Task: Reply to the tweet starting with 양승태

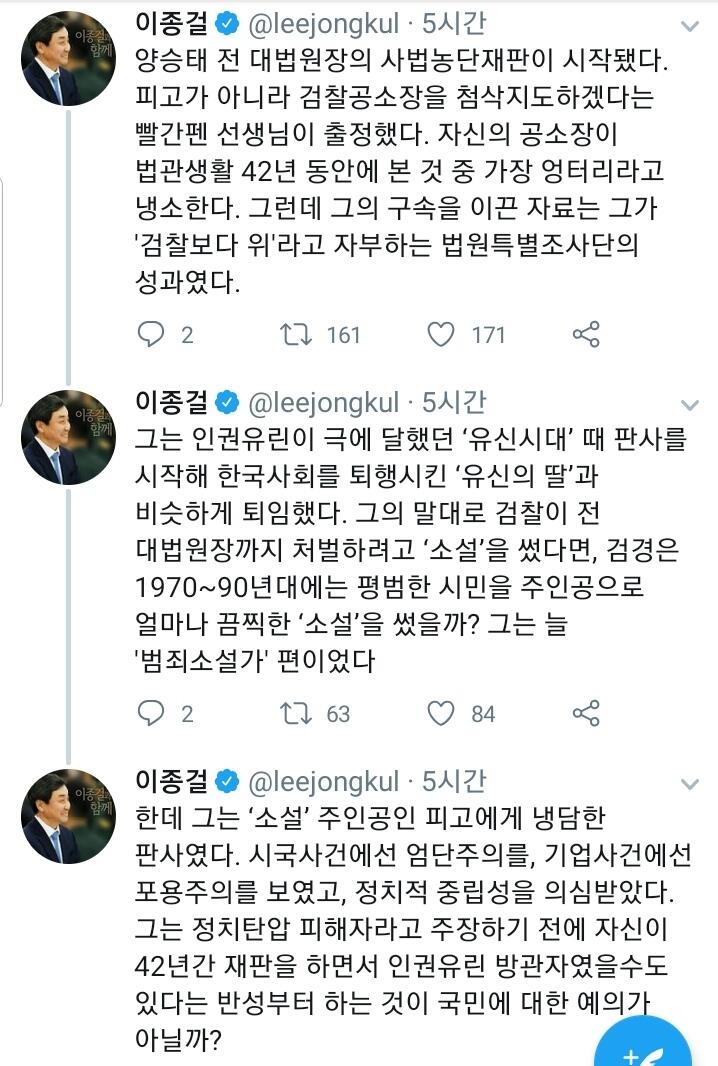Action: (x=151, y=334)
